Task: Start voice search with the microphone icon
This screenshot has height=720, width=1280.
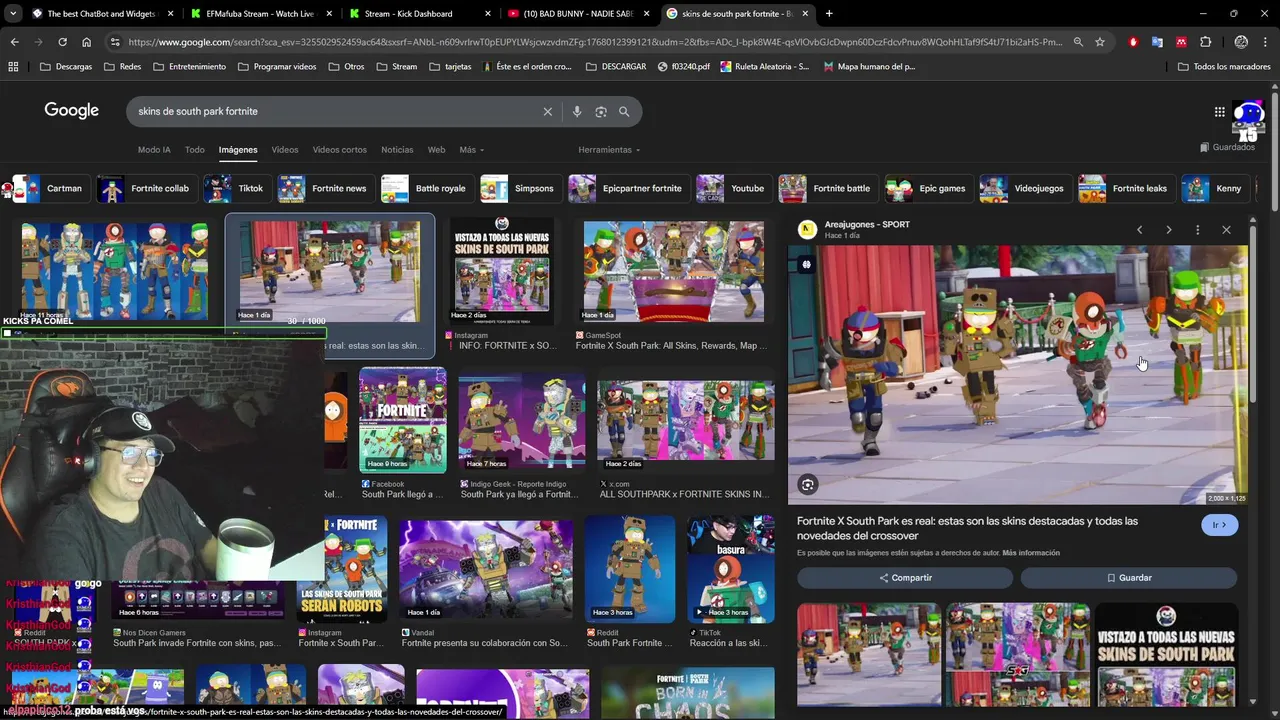Action: [577, 112]
